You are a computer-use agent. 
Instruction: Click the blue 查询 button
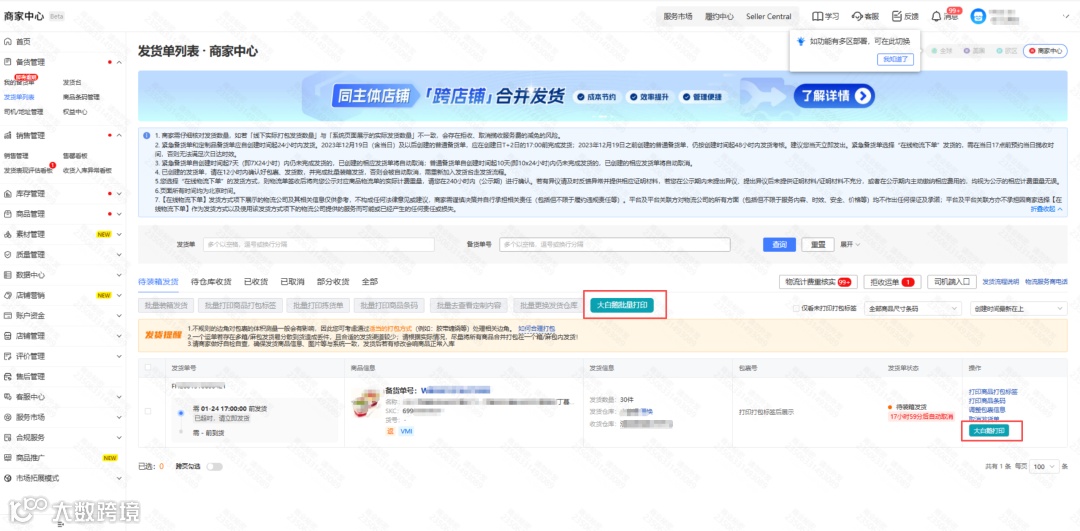(x=779, y=244)
